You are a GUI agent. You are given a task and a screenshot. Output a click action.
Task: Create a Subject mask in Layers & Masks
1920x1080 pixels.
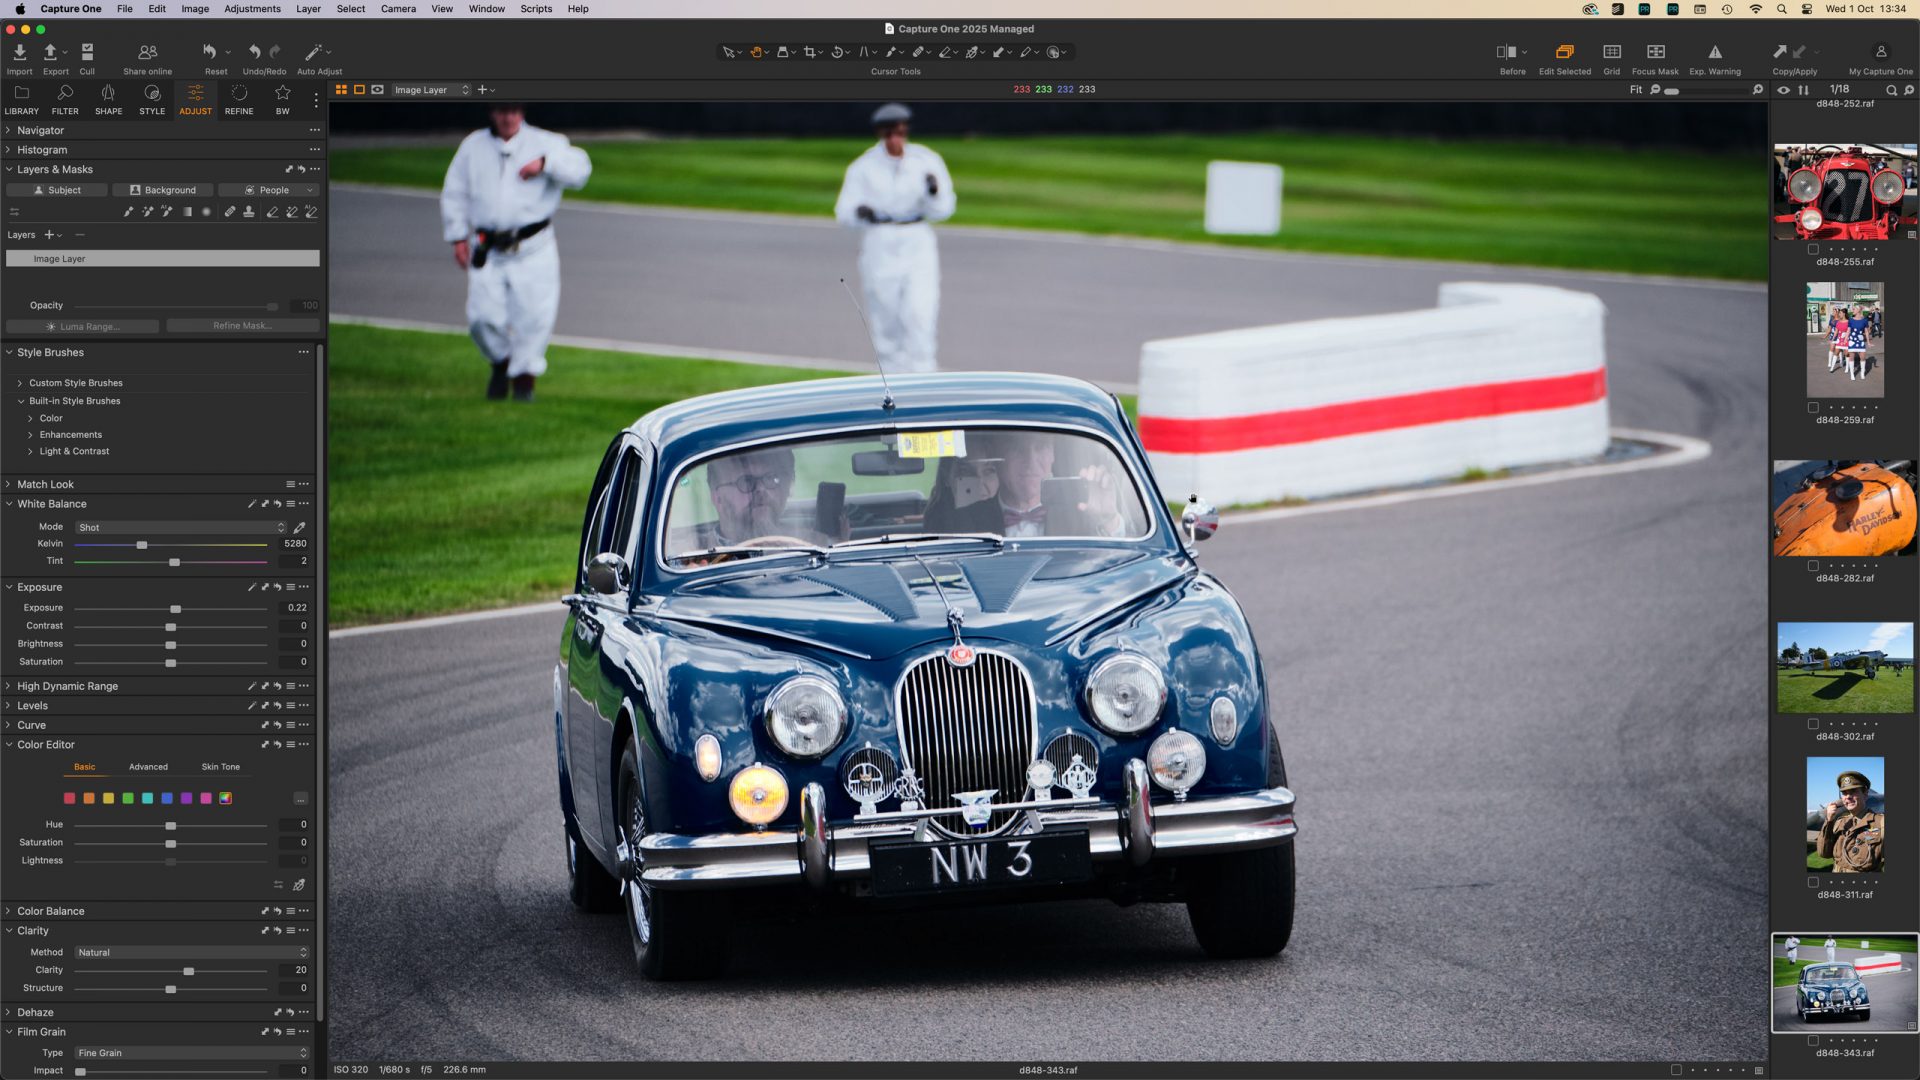[56, 189]
